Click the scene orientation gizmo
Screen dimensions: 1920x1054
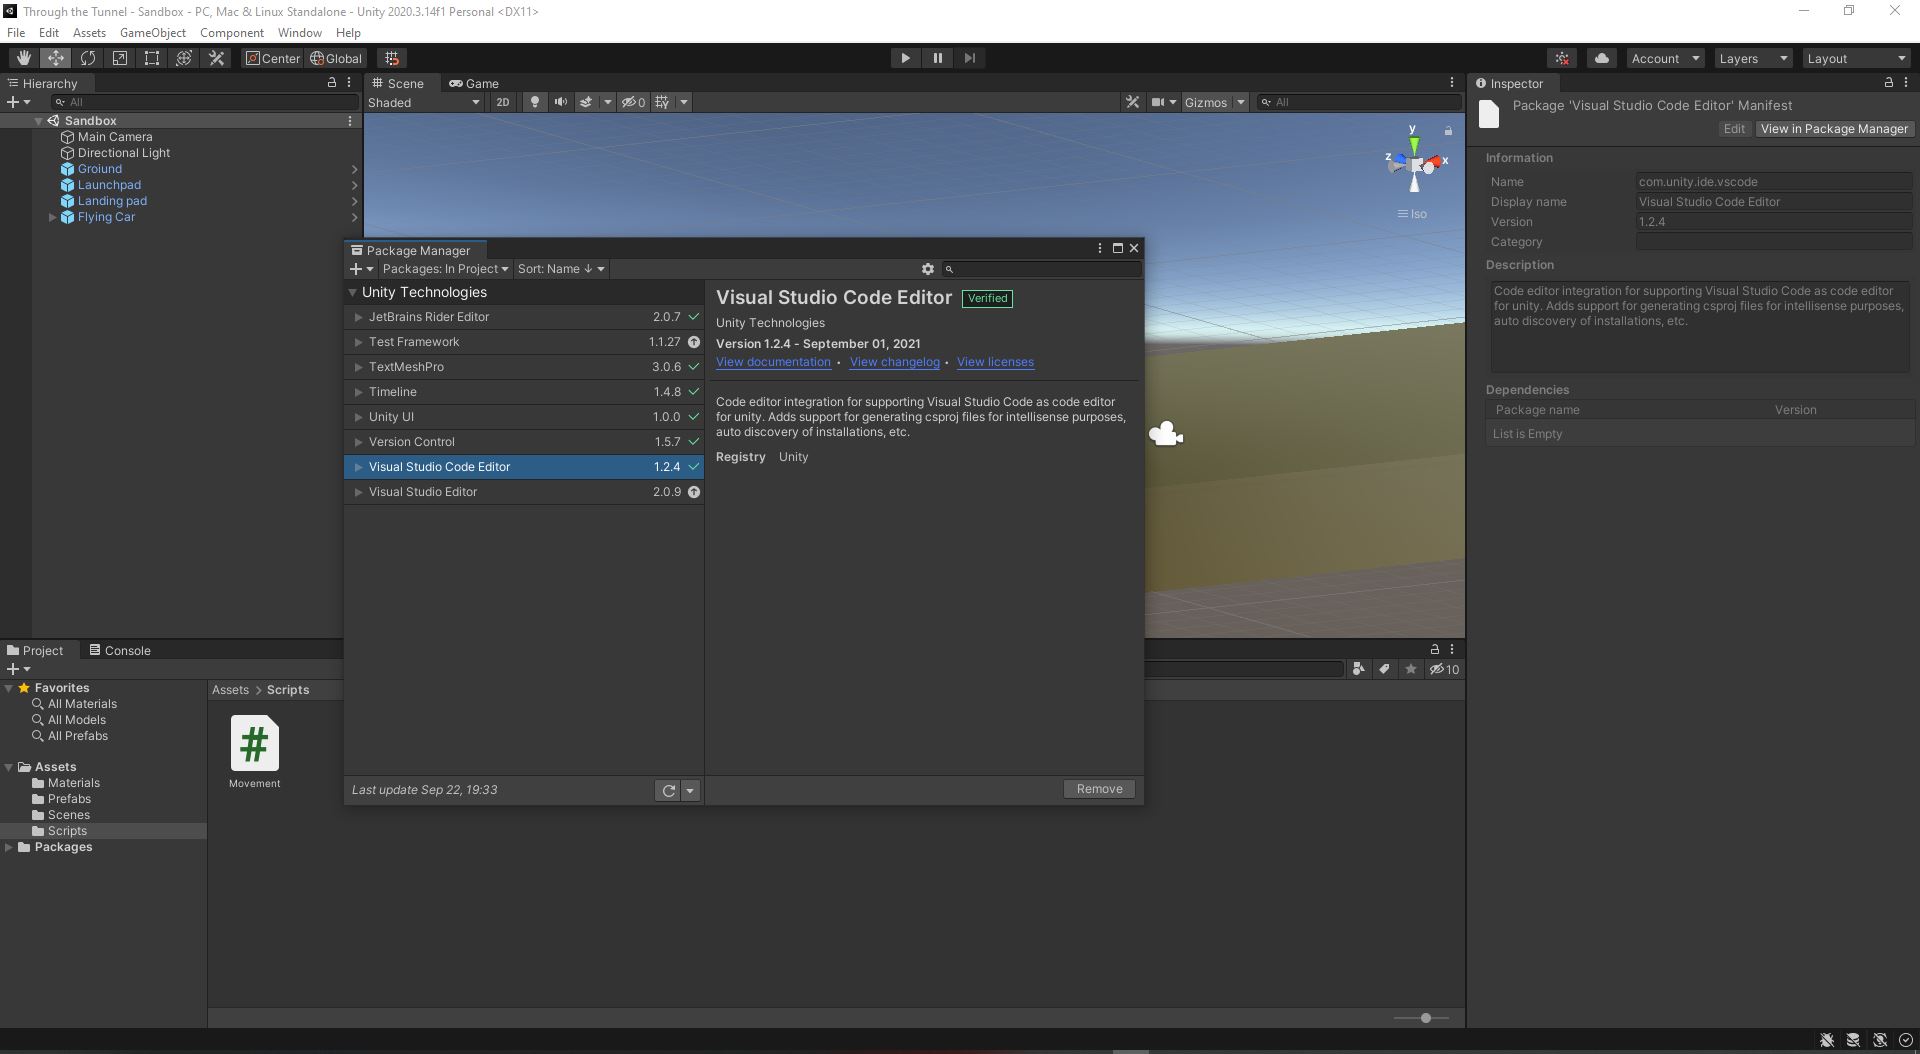(1415, 163)
